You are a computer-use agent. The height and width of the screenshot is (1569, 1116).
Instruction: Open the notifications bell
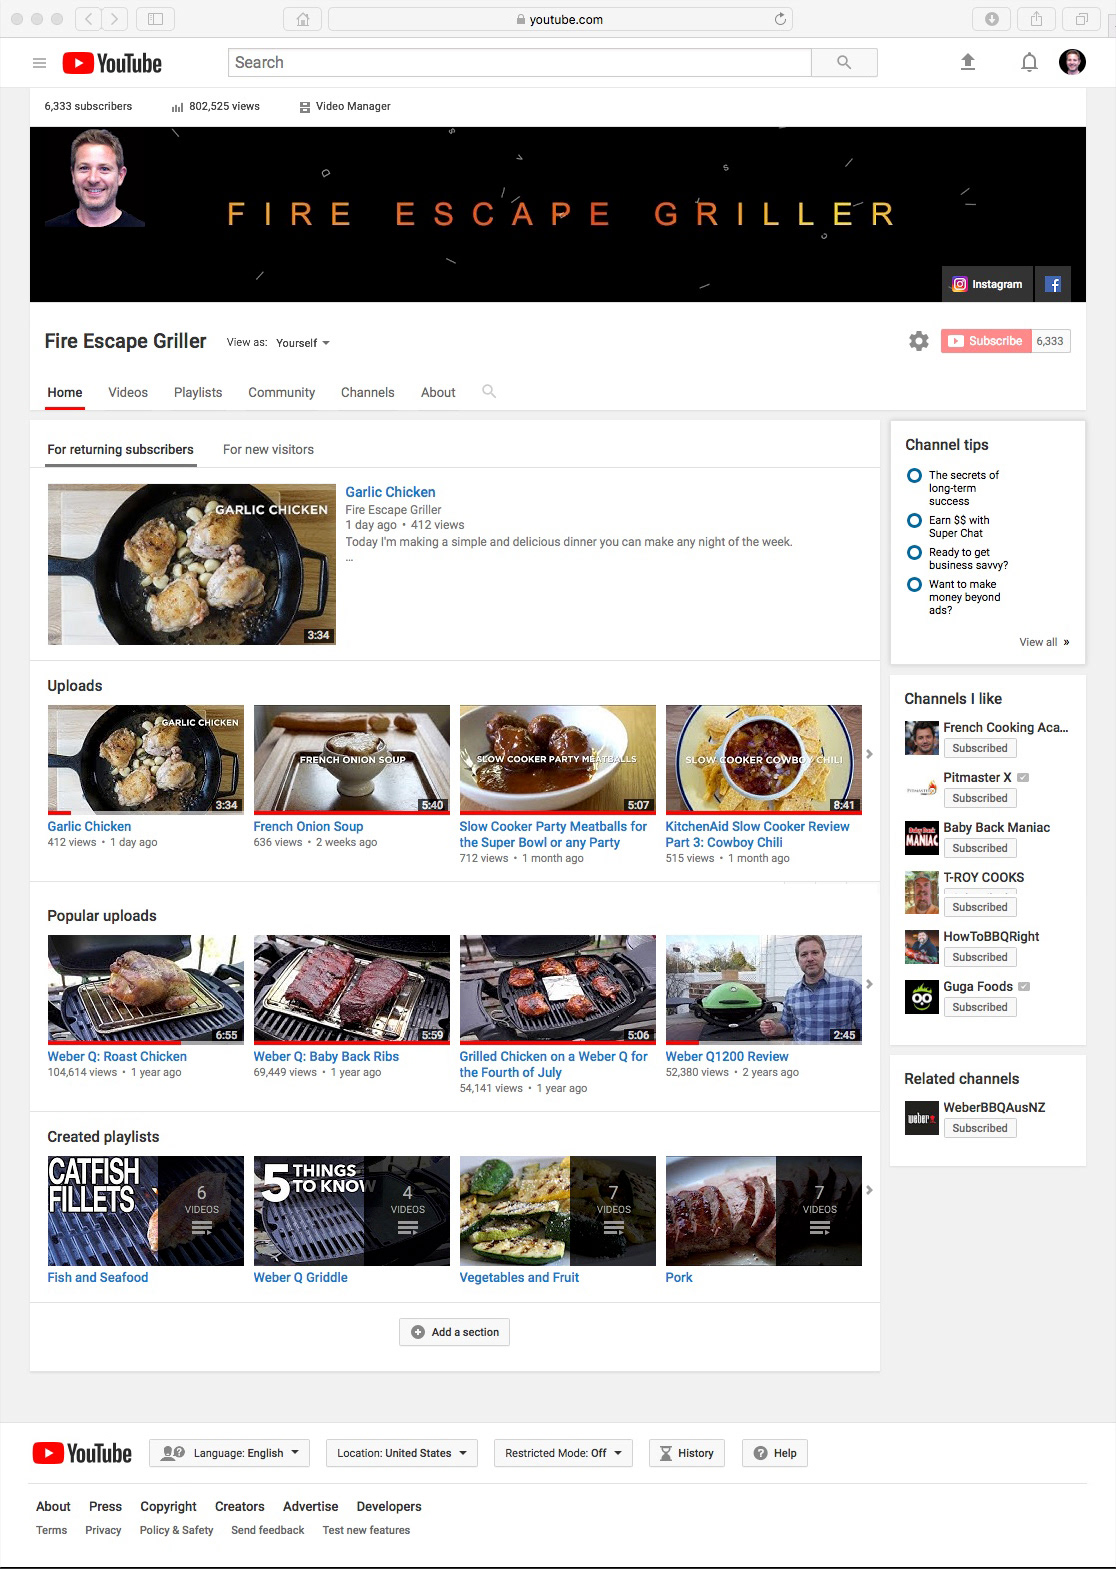tap(1029, 62)
